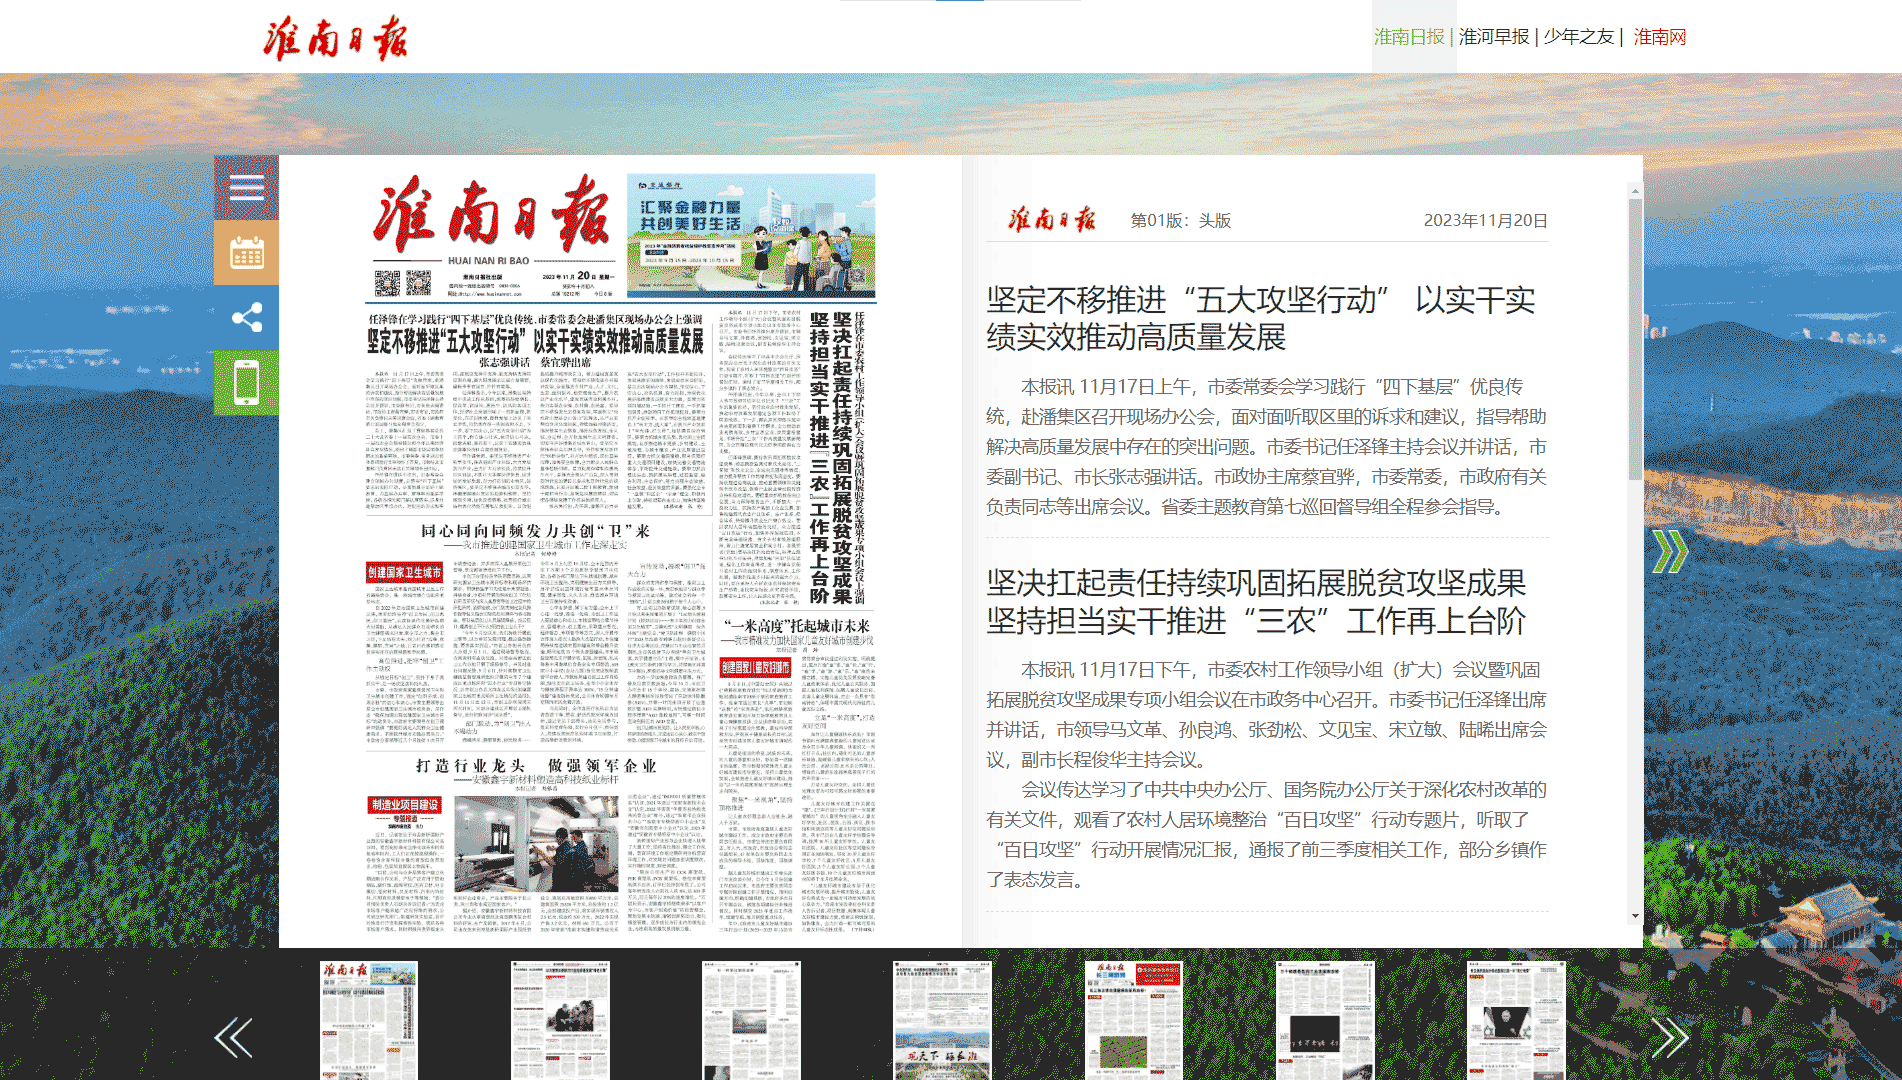
Task: Click the scrollbar down arrow in article panel
Action: coord(1635,915)
